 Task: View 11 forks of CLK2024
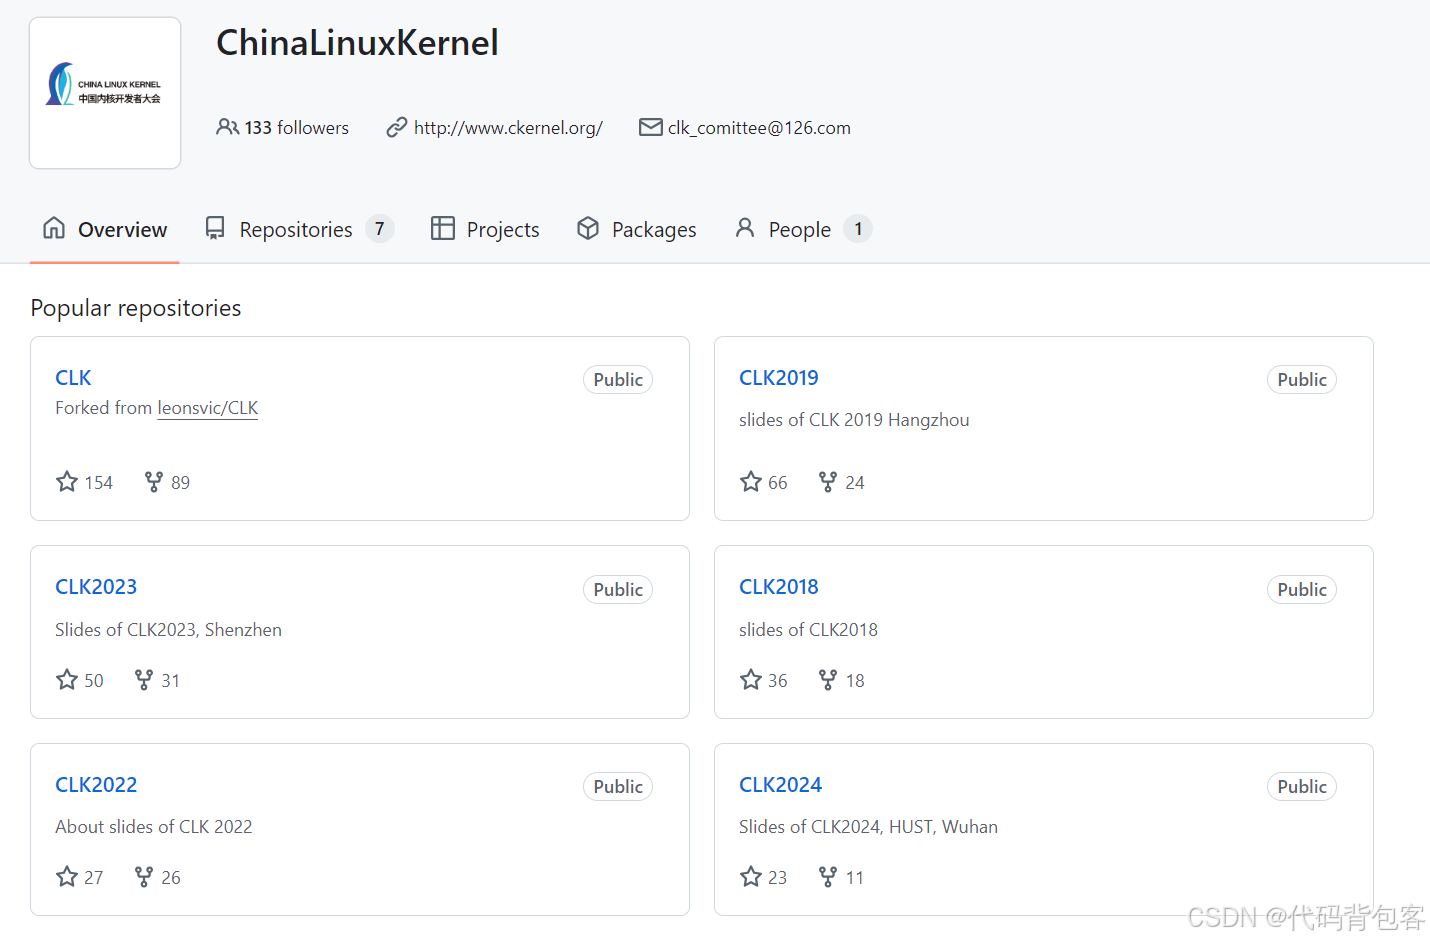(x=855, y=878)
